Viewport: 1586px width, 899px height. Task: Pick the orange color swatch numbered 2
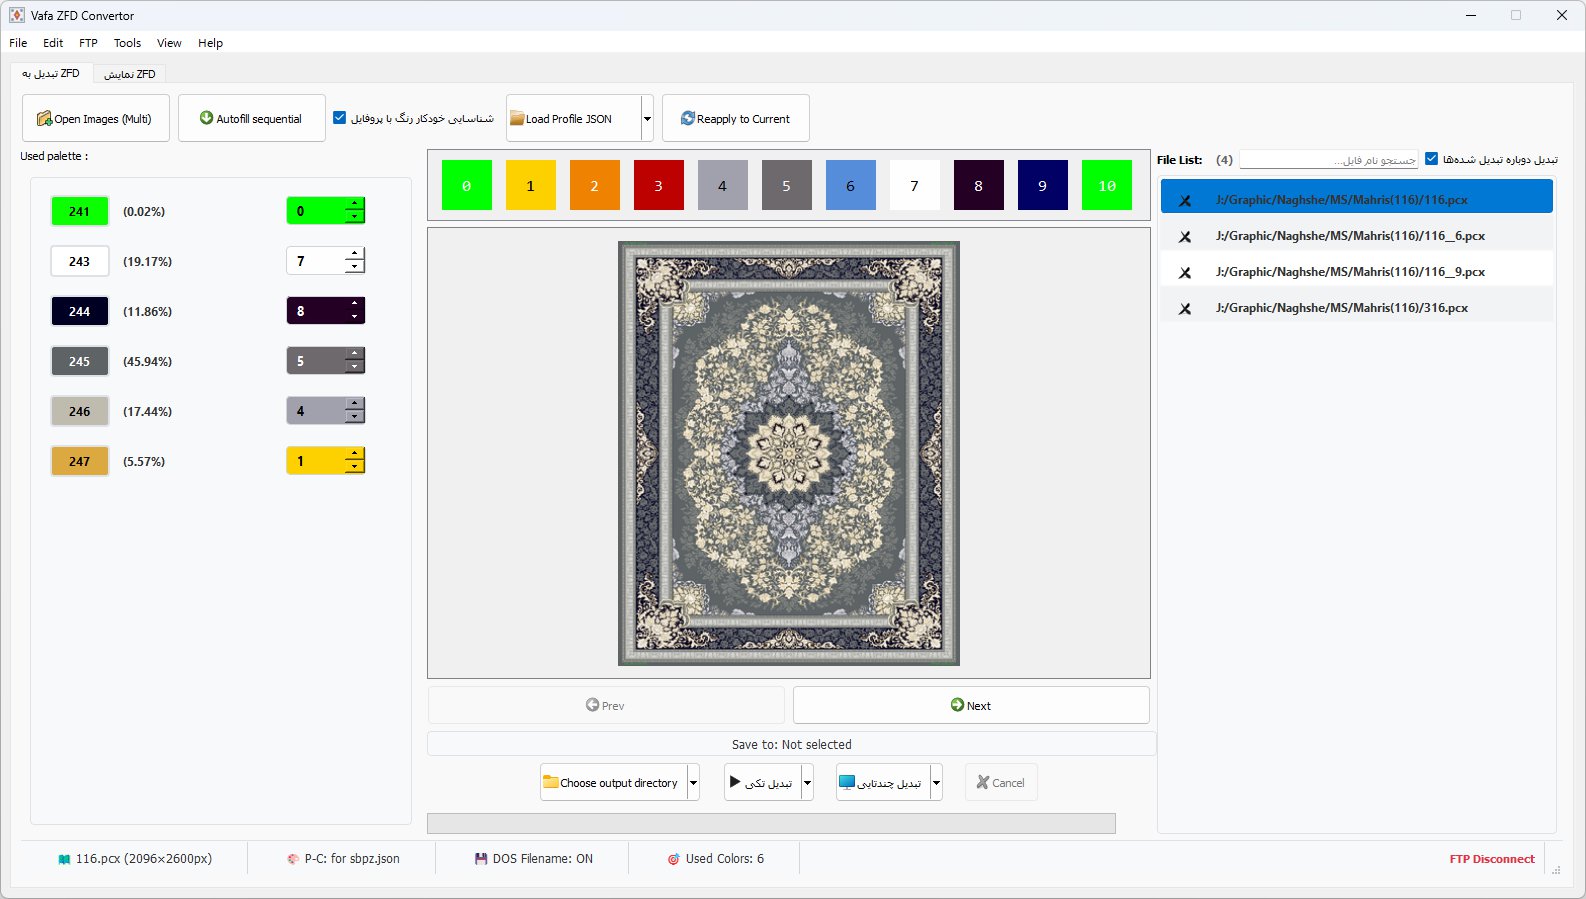(595, 185)
